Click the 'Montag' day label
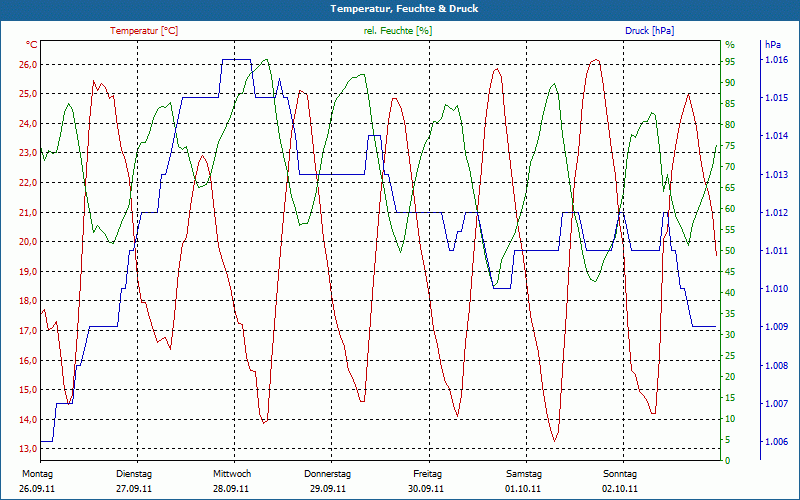 37,474
